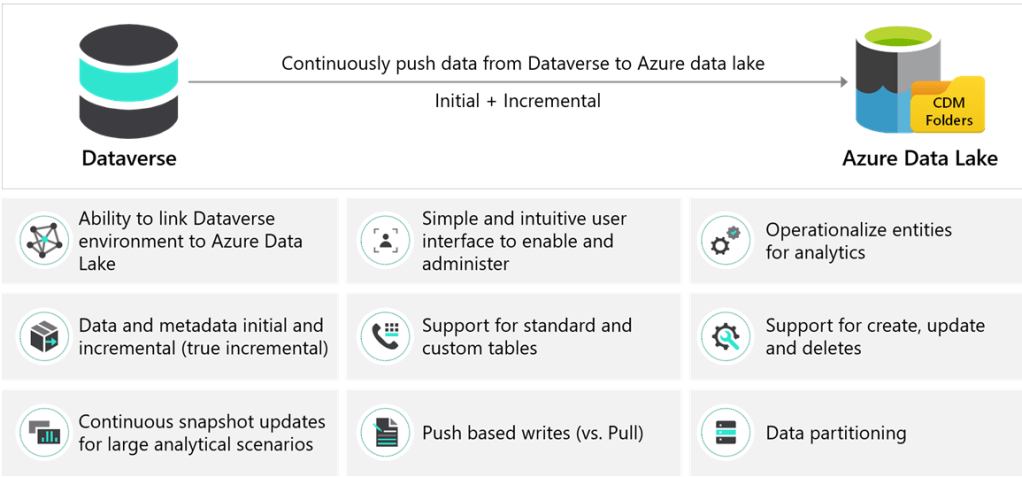Click 'Push based writes (vs. Pull)' text
Image resolution: width=1022 pixels, height=477 pixels.
coord(532,433)
